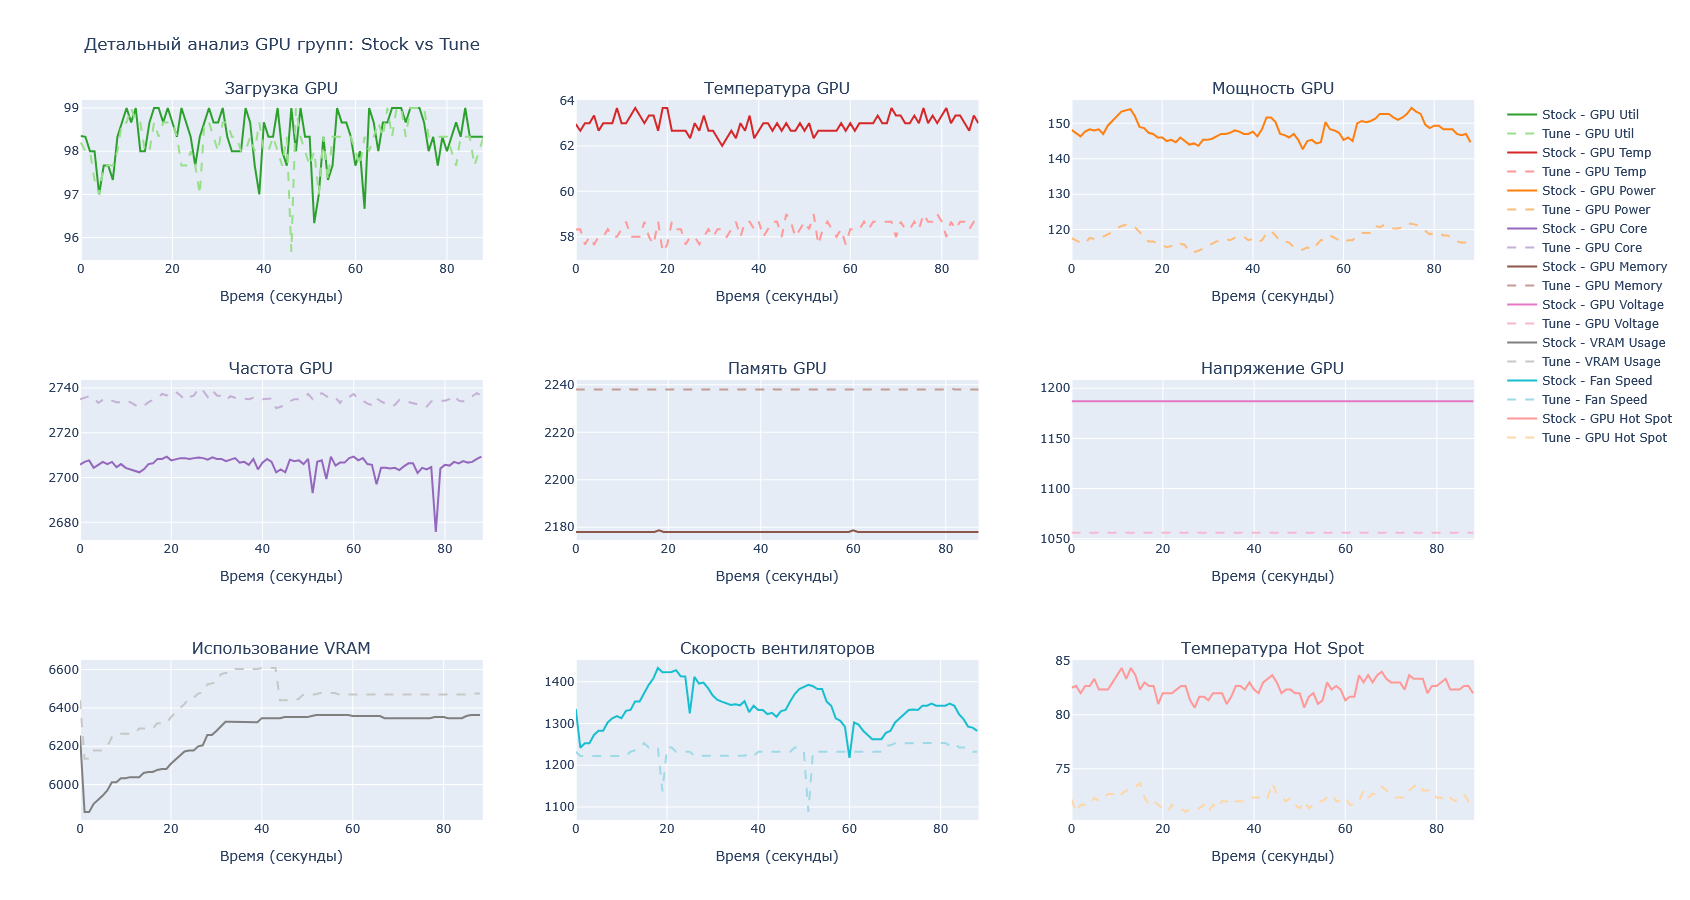Toggle Stock - VRAM Usage legend entry

pyautogui.click(x=1602, y=343)
